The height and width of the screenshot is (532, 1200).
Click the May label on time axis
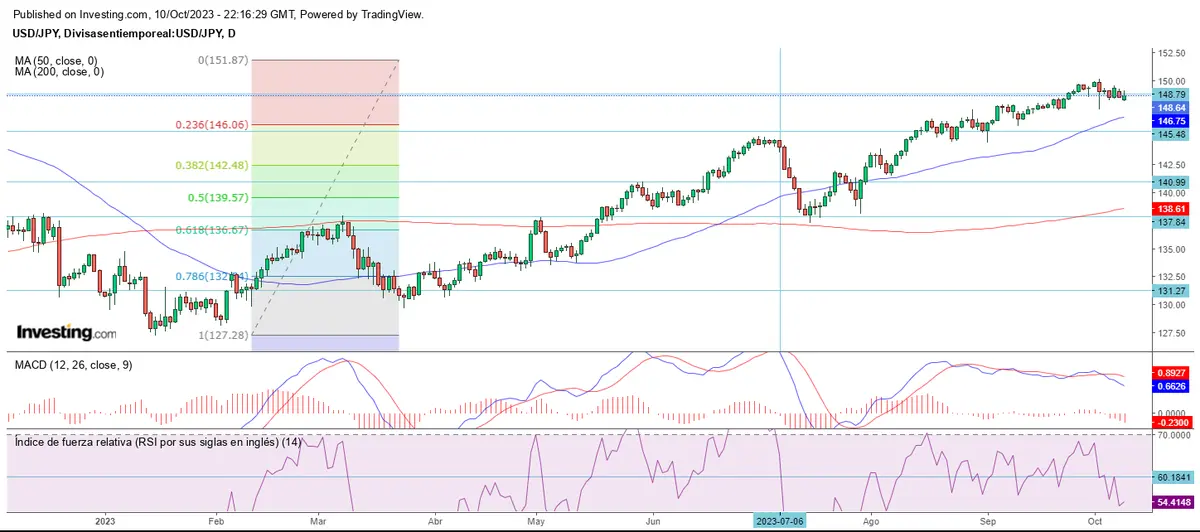536,522
